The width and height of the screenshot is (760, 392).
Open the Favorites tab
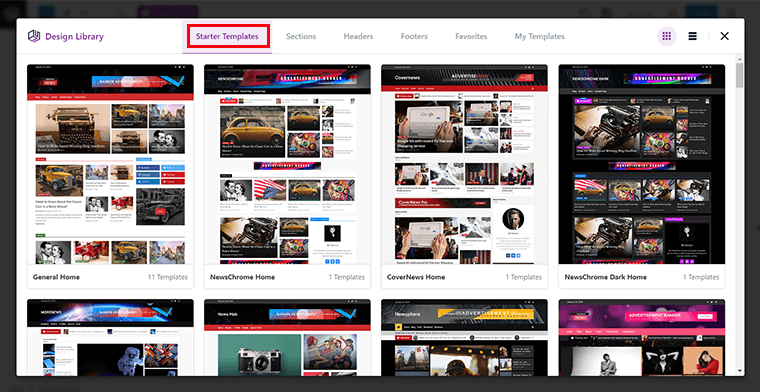pos(471,36)
